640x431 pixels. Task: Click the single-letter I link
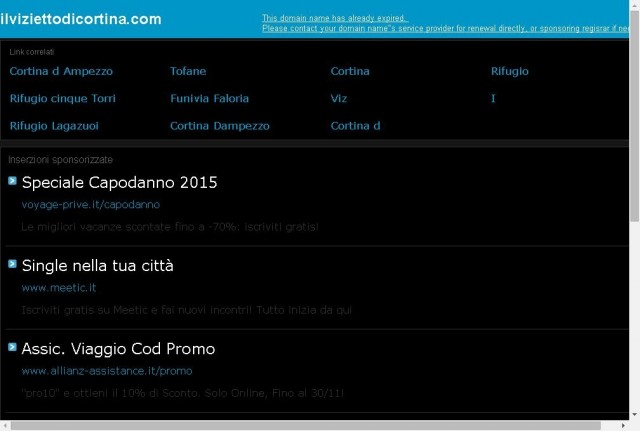tap(493, 98)
